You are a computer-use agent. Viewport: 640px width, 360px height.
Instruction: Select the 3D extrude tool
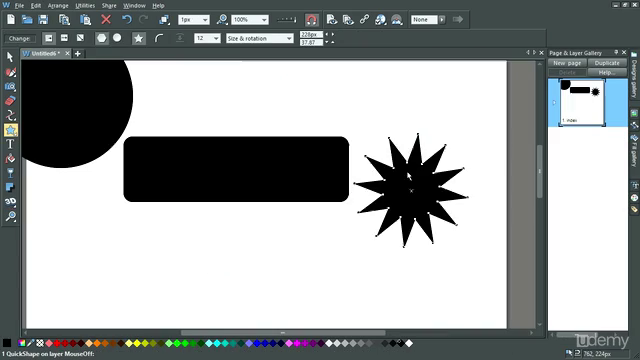tap(10, 202)
